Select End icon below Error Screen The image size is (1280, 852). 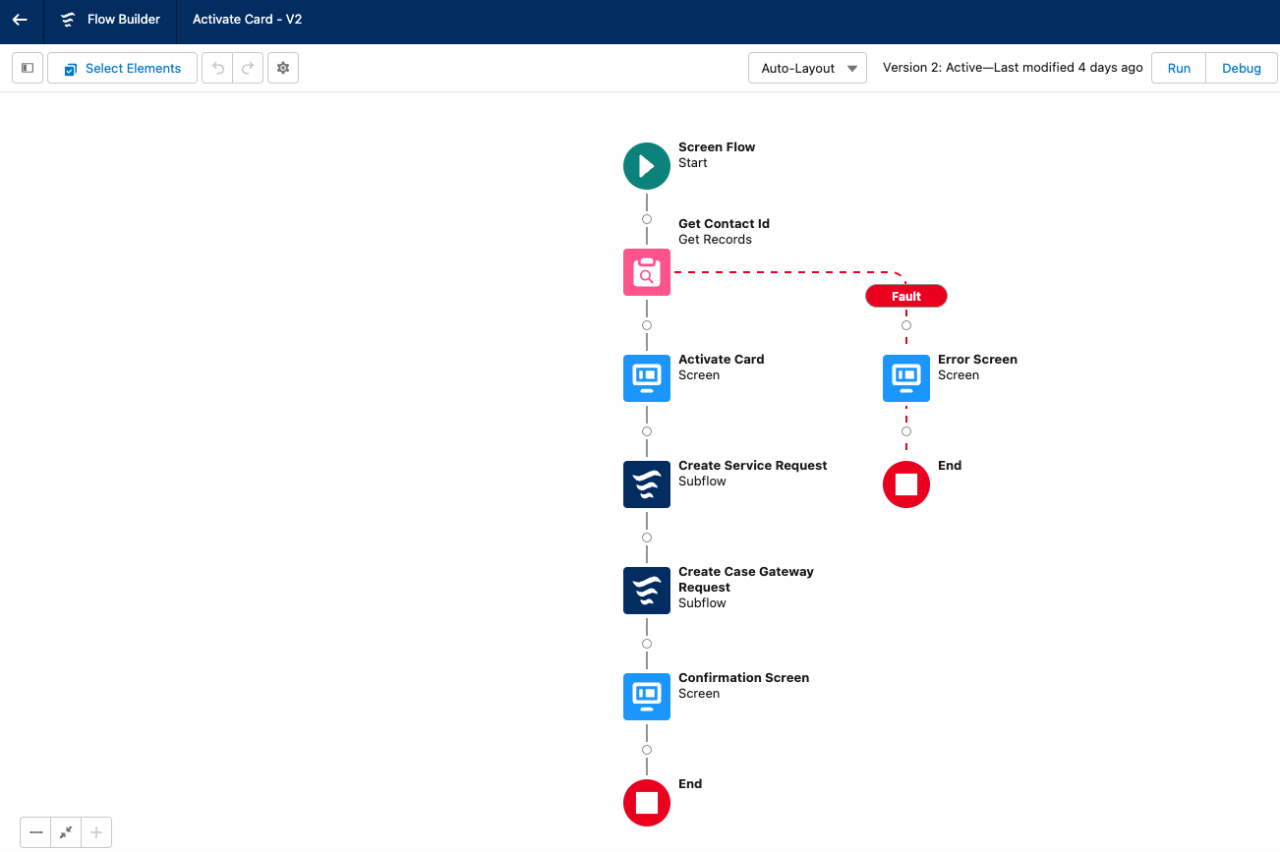pos(906,484)
